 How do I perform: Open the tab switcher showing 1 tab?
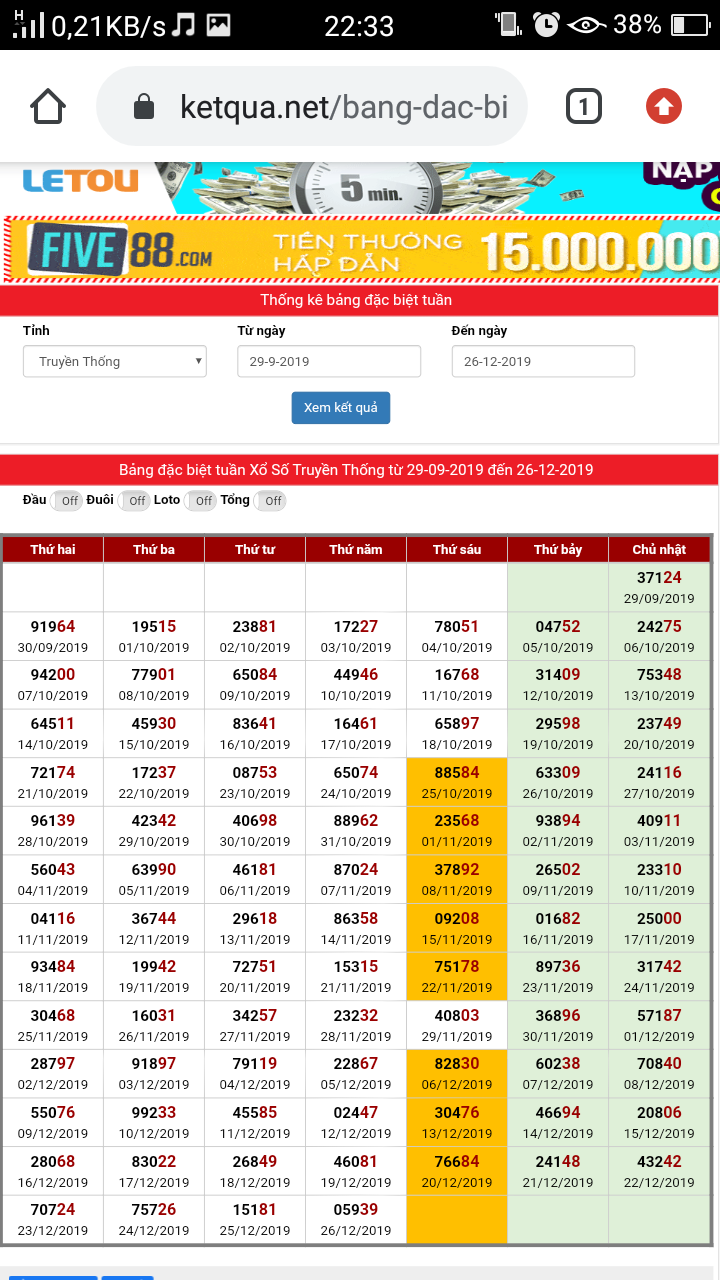tap(584, 106)
